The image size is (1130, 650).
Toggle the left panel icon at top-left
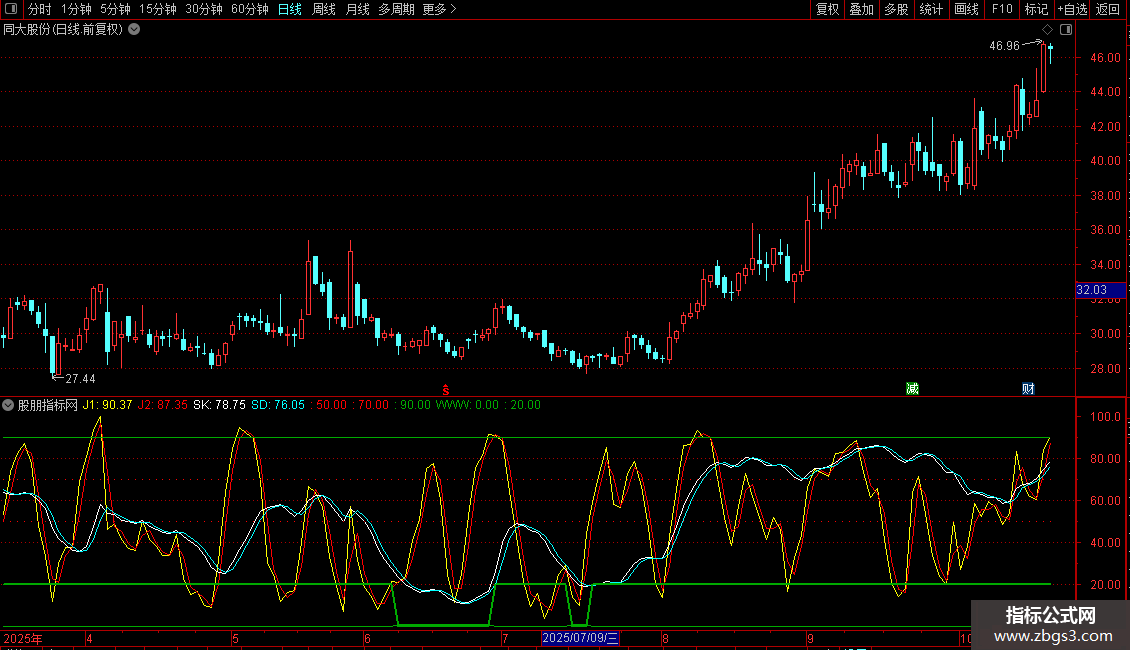point(11,9)
